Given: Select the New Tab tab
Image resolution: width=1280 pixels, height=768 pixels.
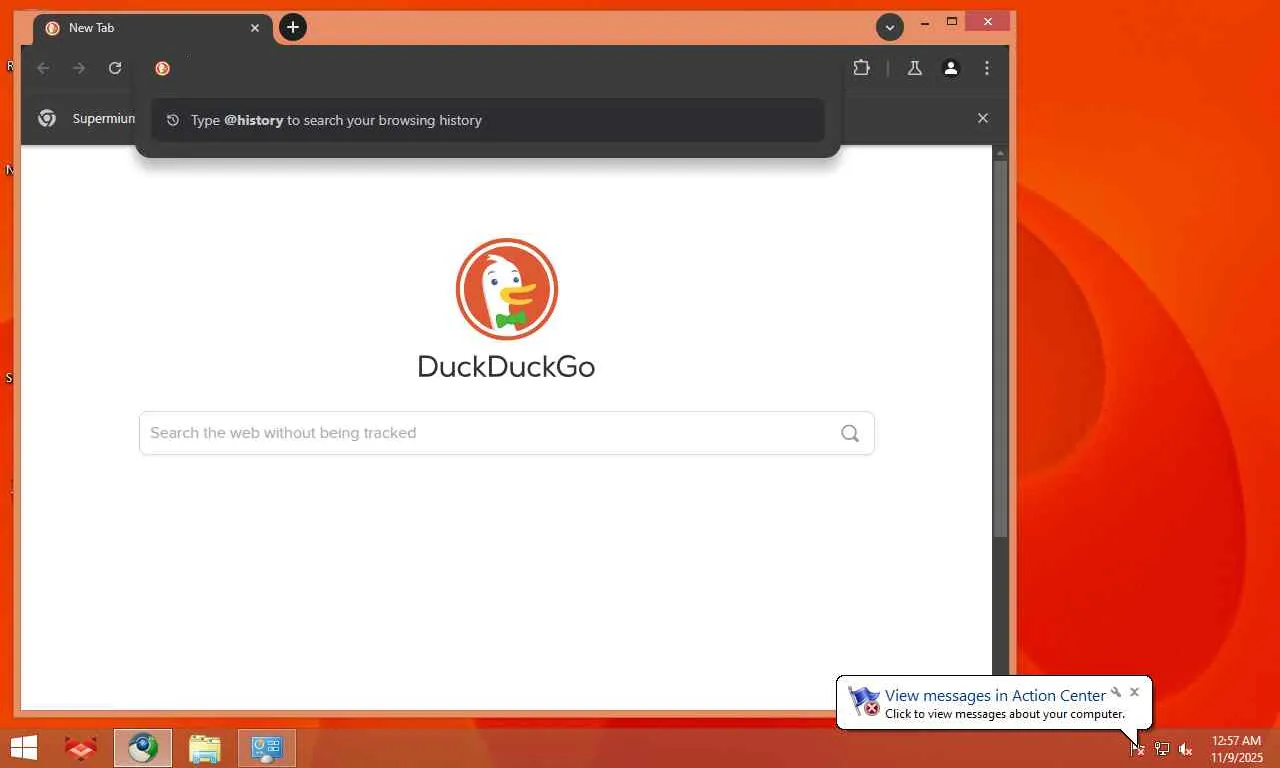Looking at the screenshot, I should [x=152, y=28].
